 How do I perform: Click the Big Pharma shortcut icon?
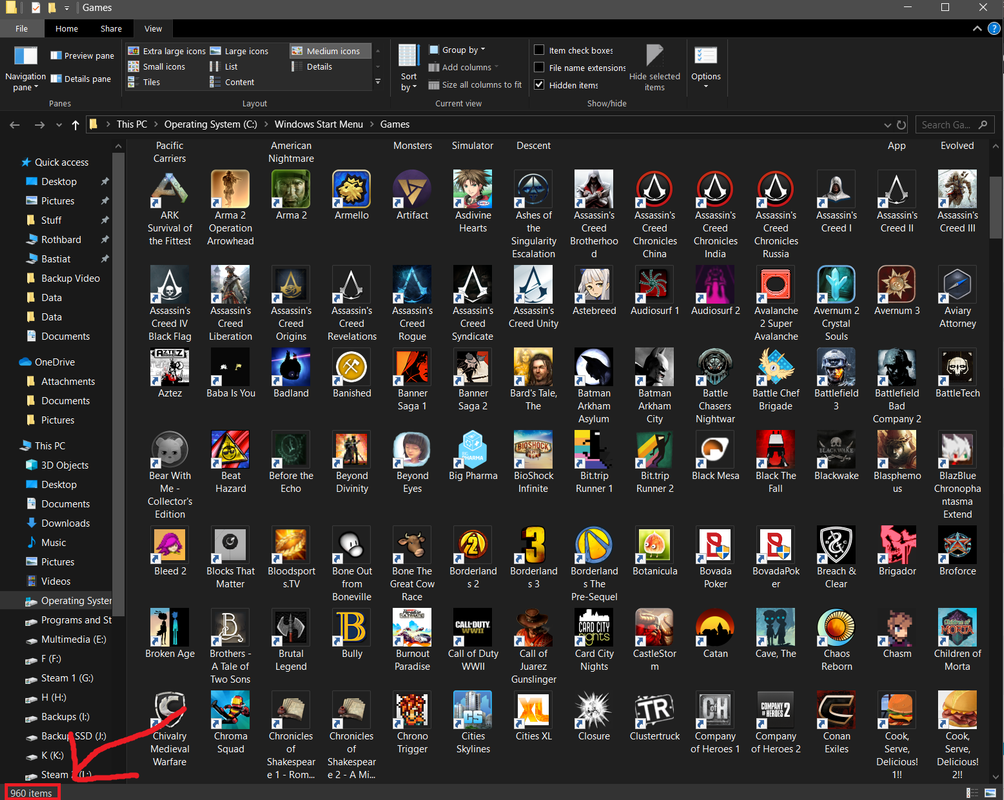[x=473, y=450]
